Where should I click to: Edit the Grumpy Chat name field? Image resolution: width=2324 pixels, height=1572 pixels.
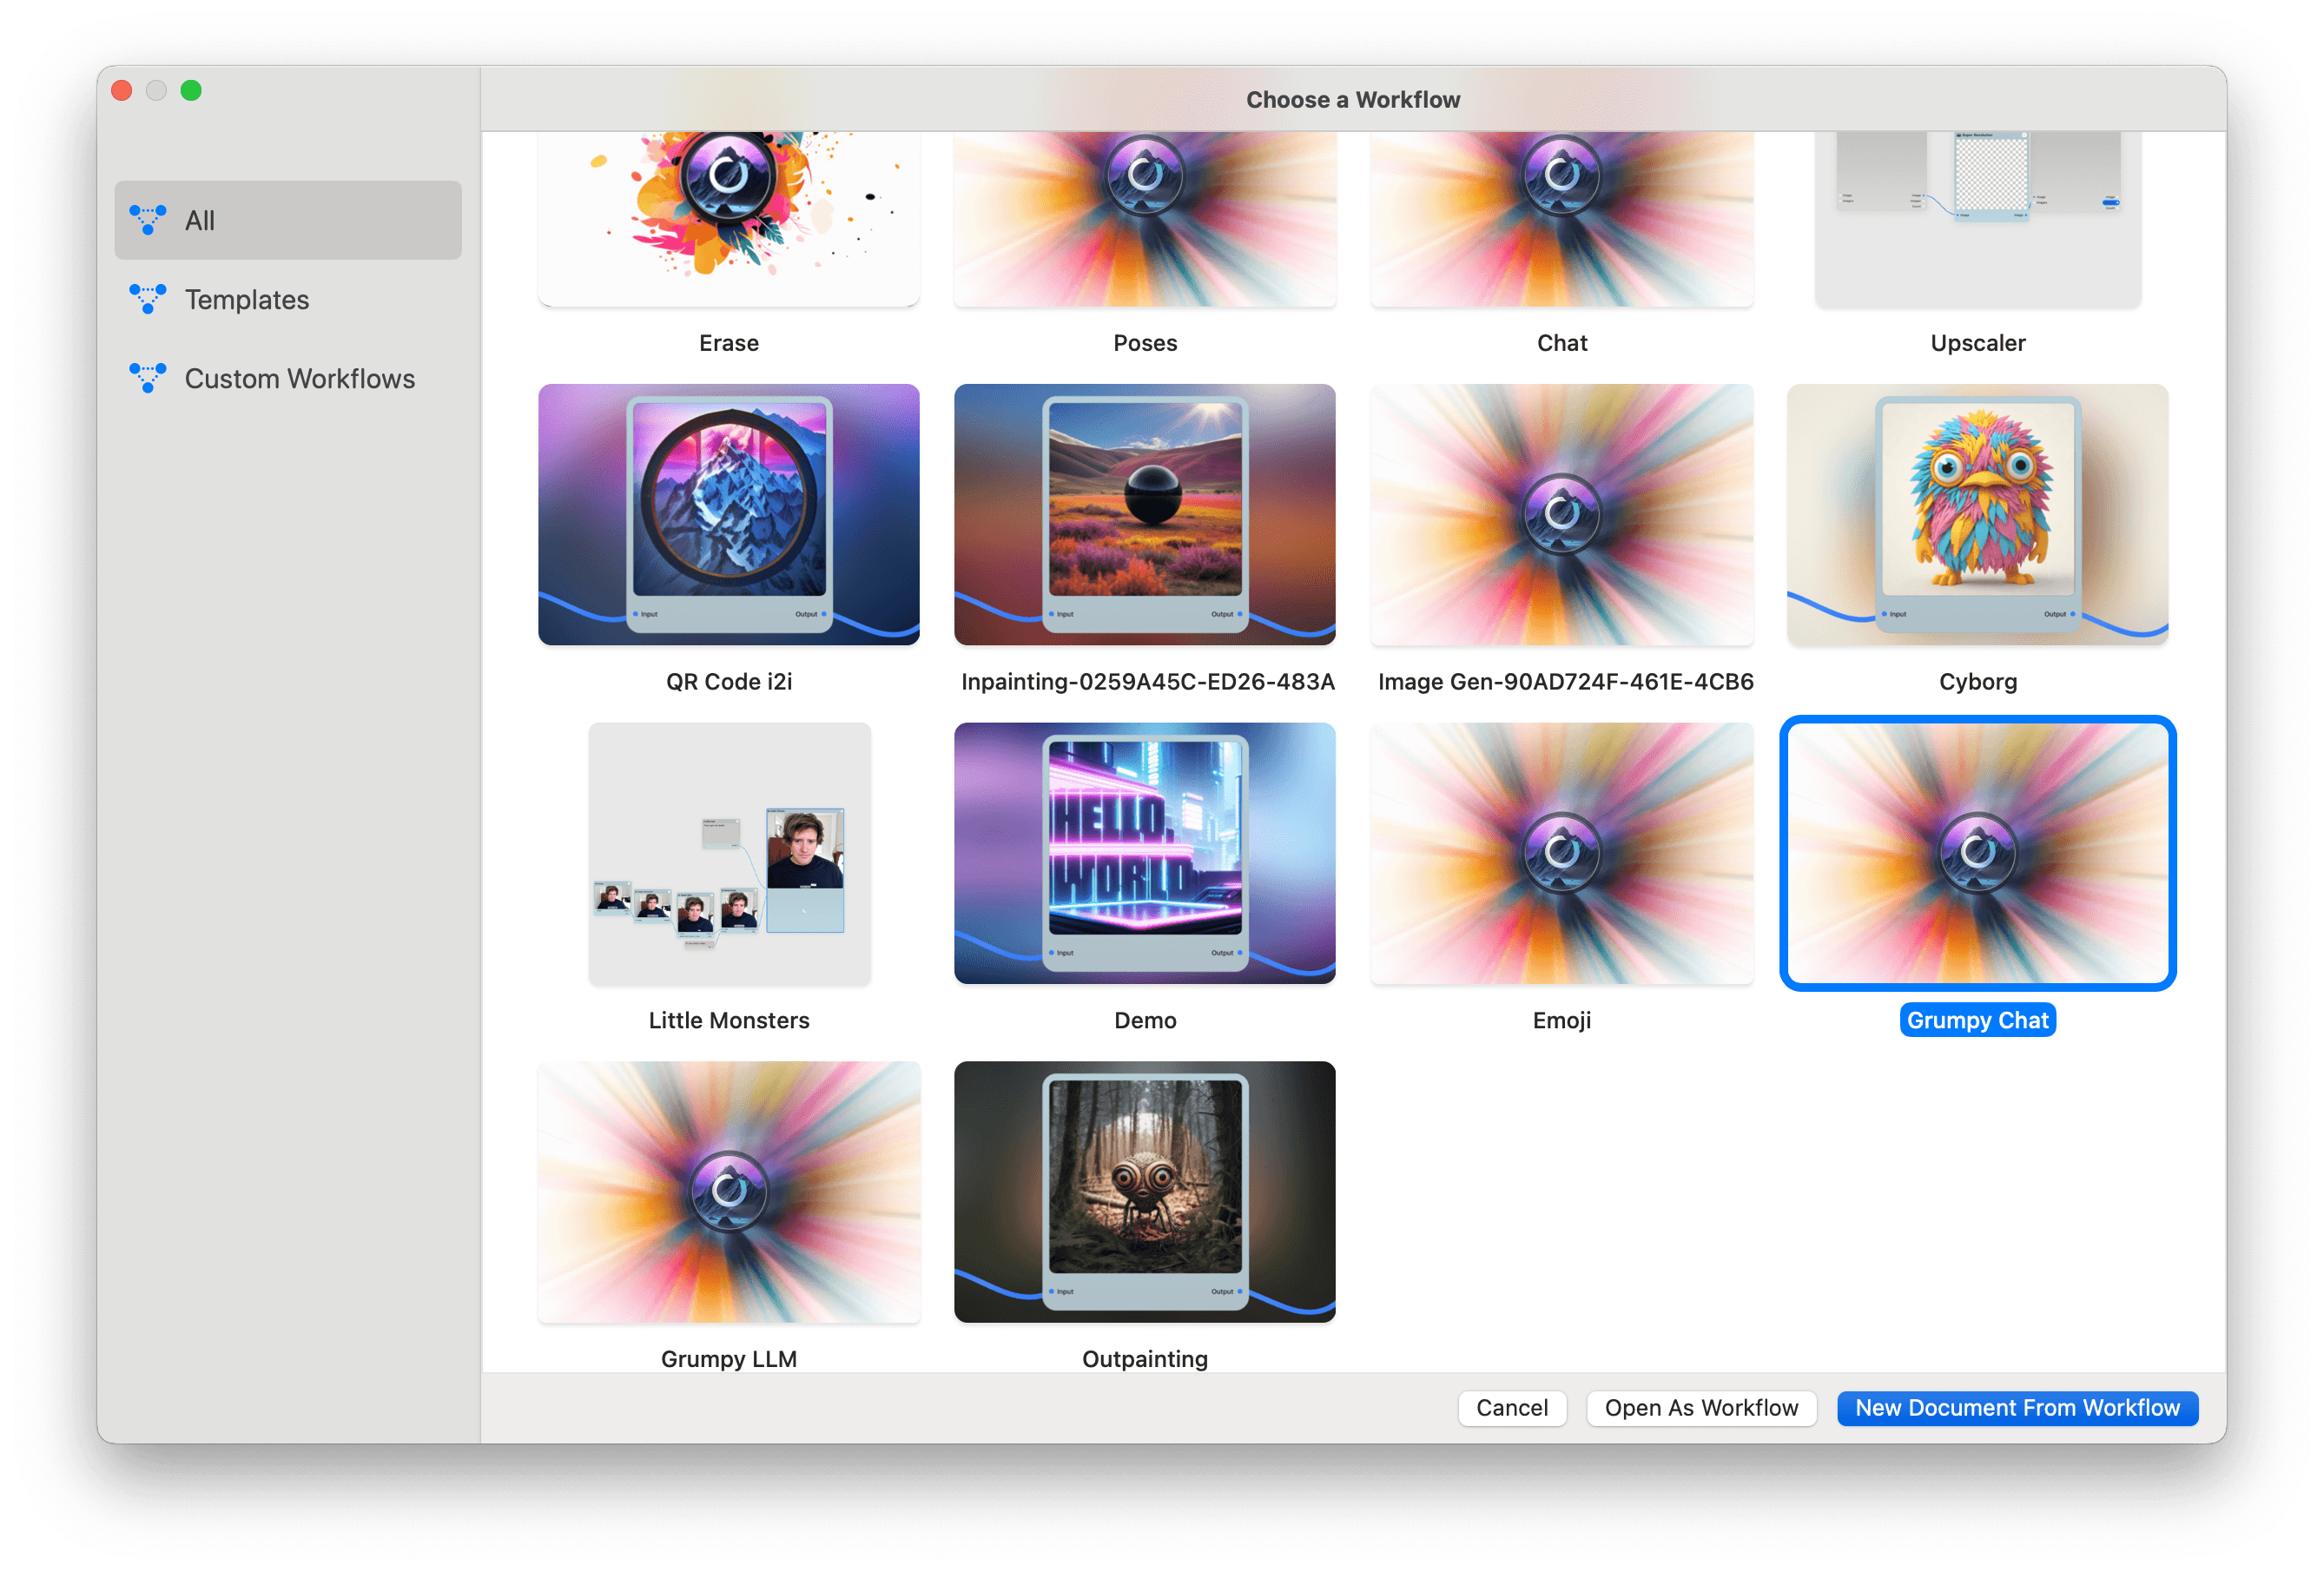pyautogui.click(x=1977, y=1019)
